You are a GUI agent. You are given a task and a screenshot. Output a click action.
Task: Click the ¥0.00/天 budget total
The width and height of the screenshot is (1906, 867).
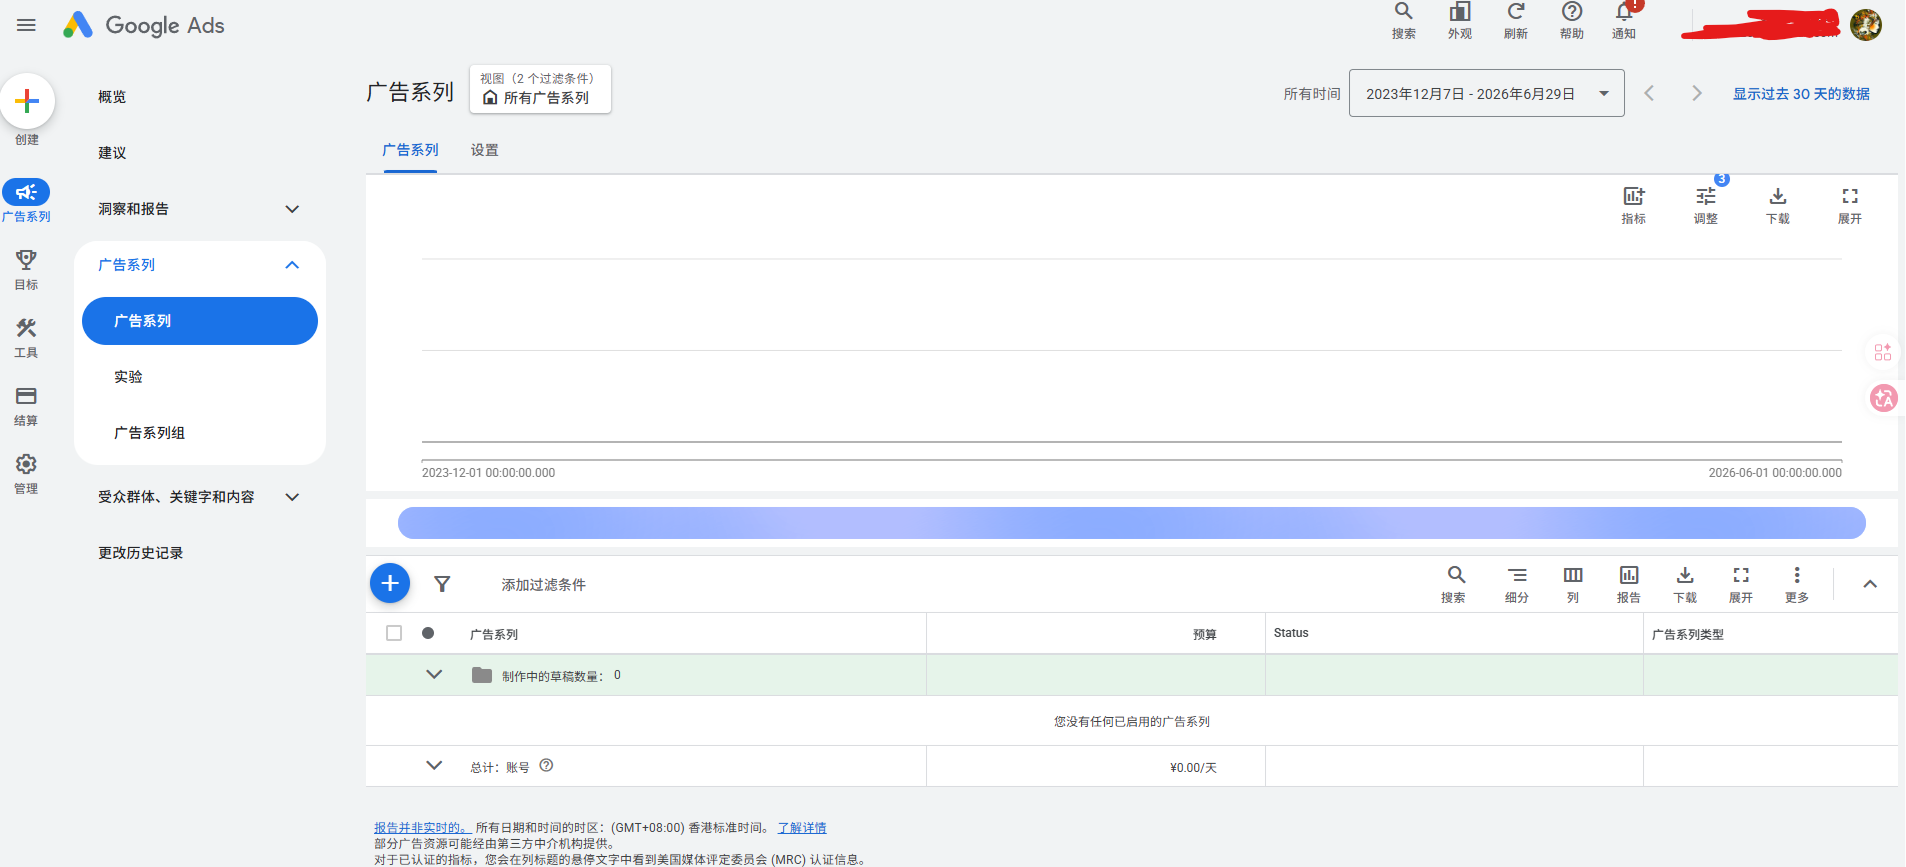point(1193,767)
